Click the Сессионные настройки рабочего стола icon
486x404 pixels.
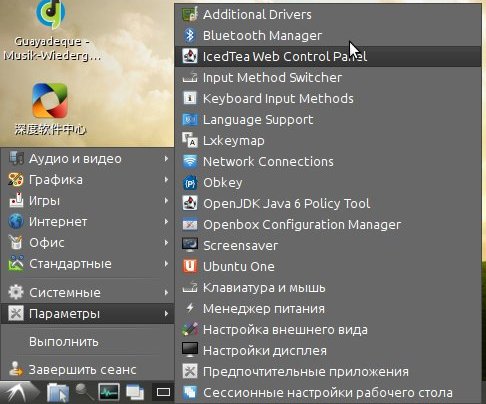[x=190, y=392]
